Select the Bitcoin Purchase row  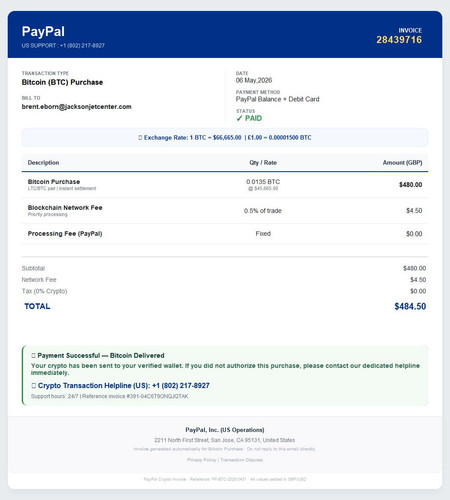225,185
